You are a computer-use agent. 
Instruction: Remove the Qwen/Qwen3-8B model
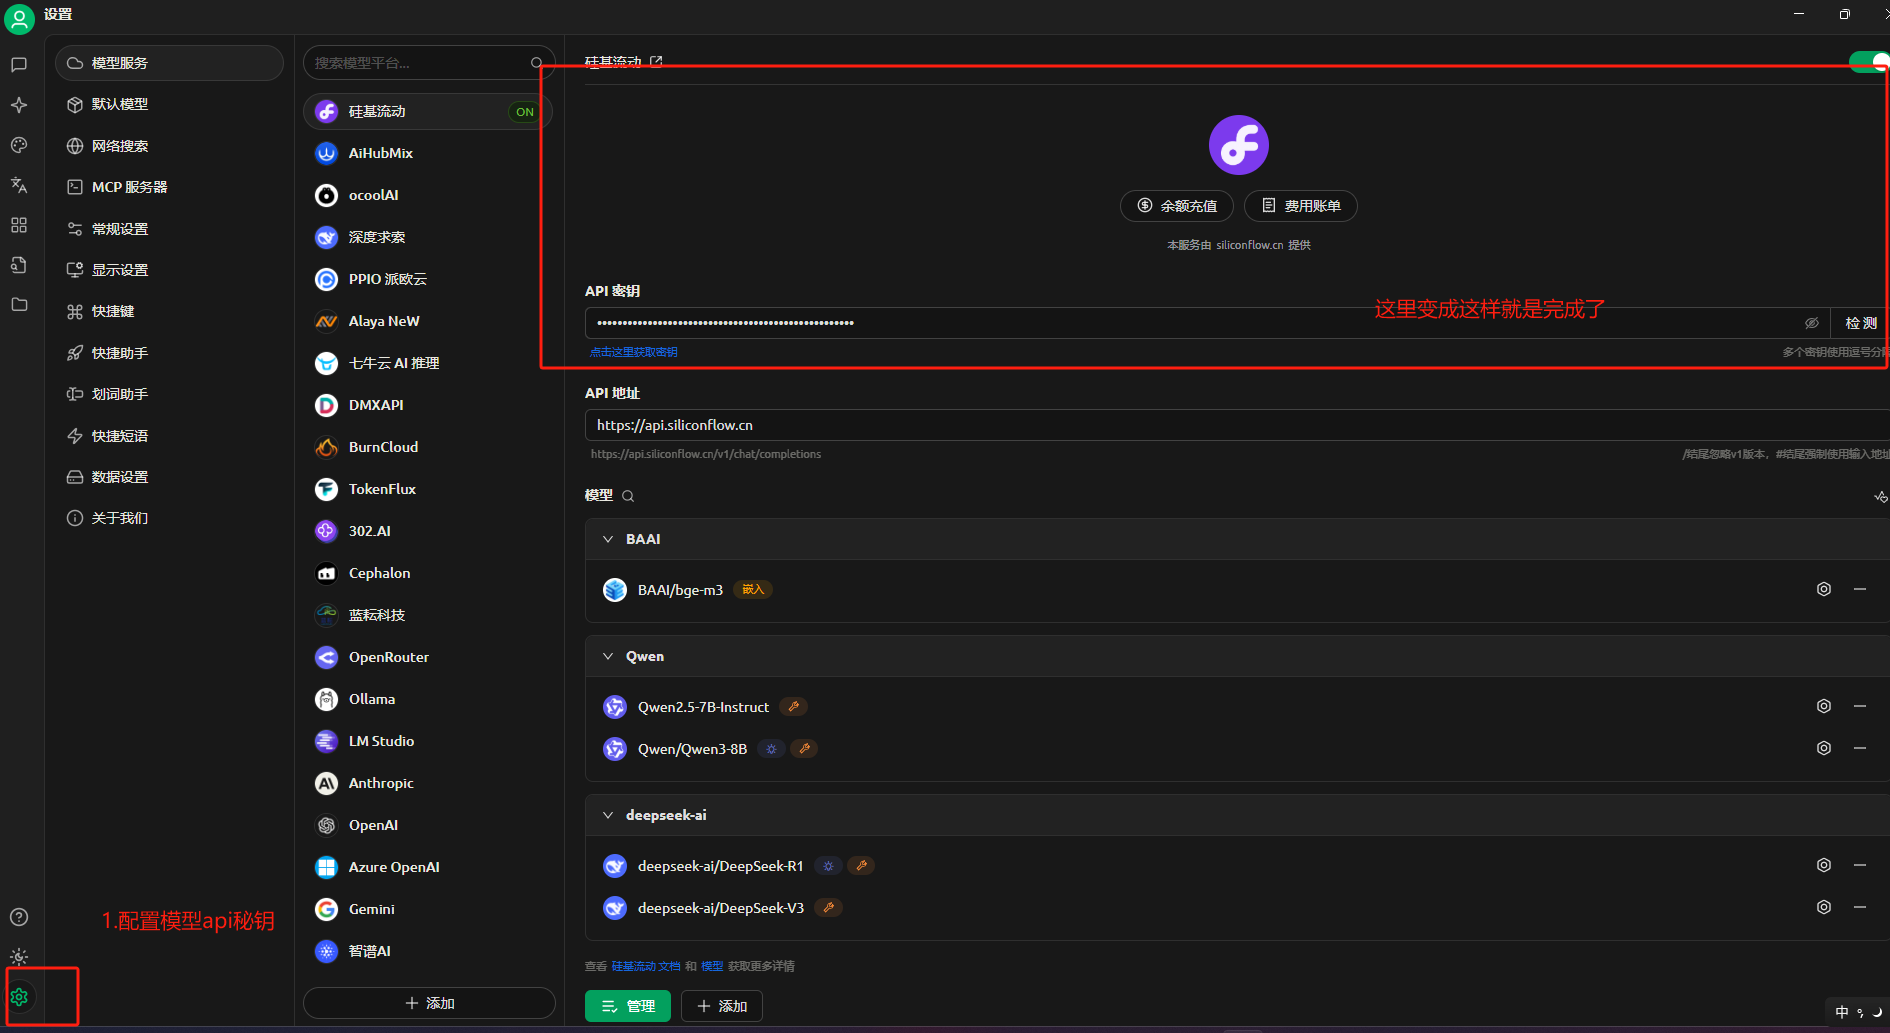(1860, 748)
